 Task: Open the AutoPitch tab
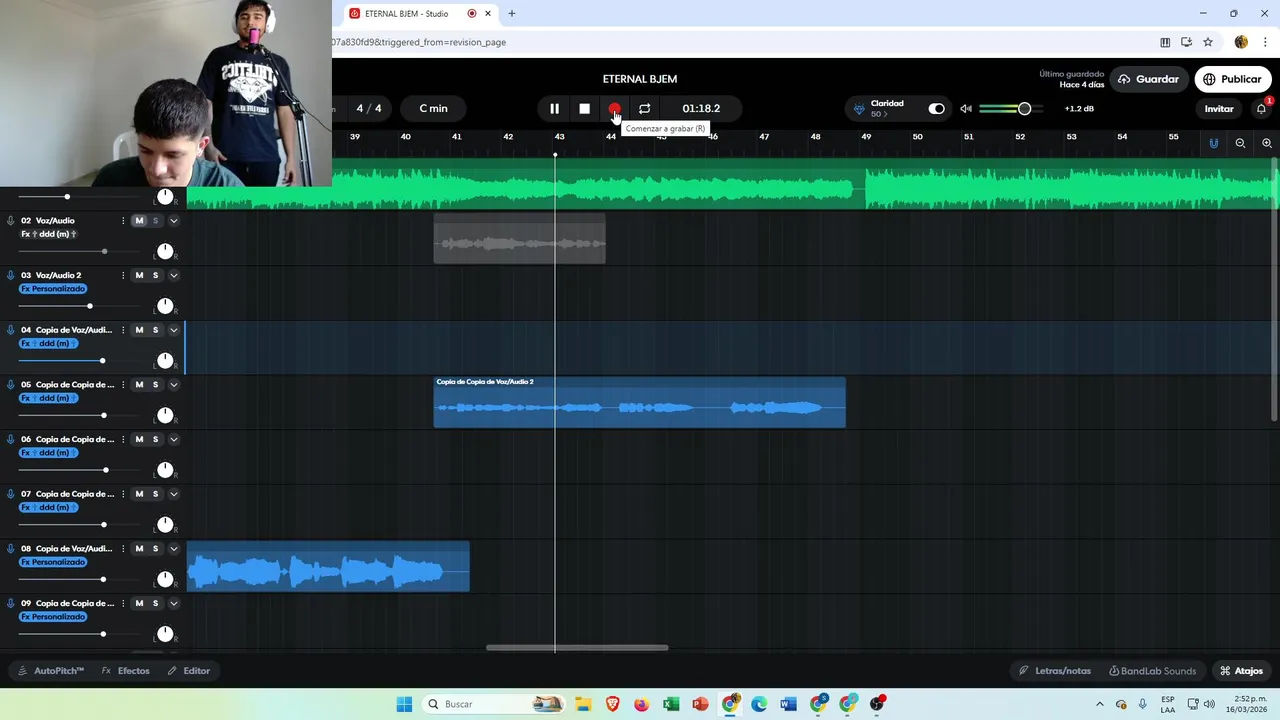[x=51, y=671]
